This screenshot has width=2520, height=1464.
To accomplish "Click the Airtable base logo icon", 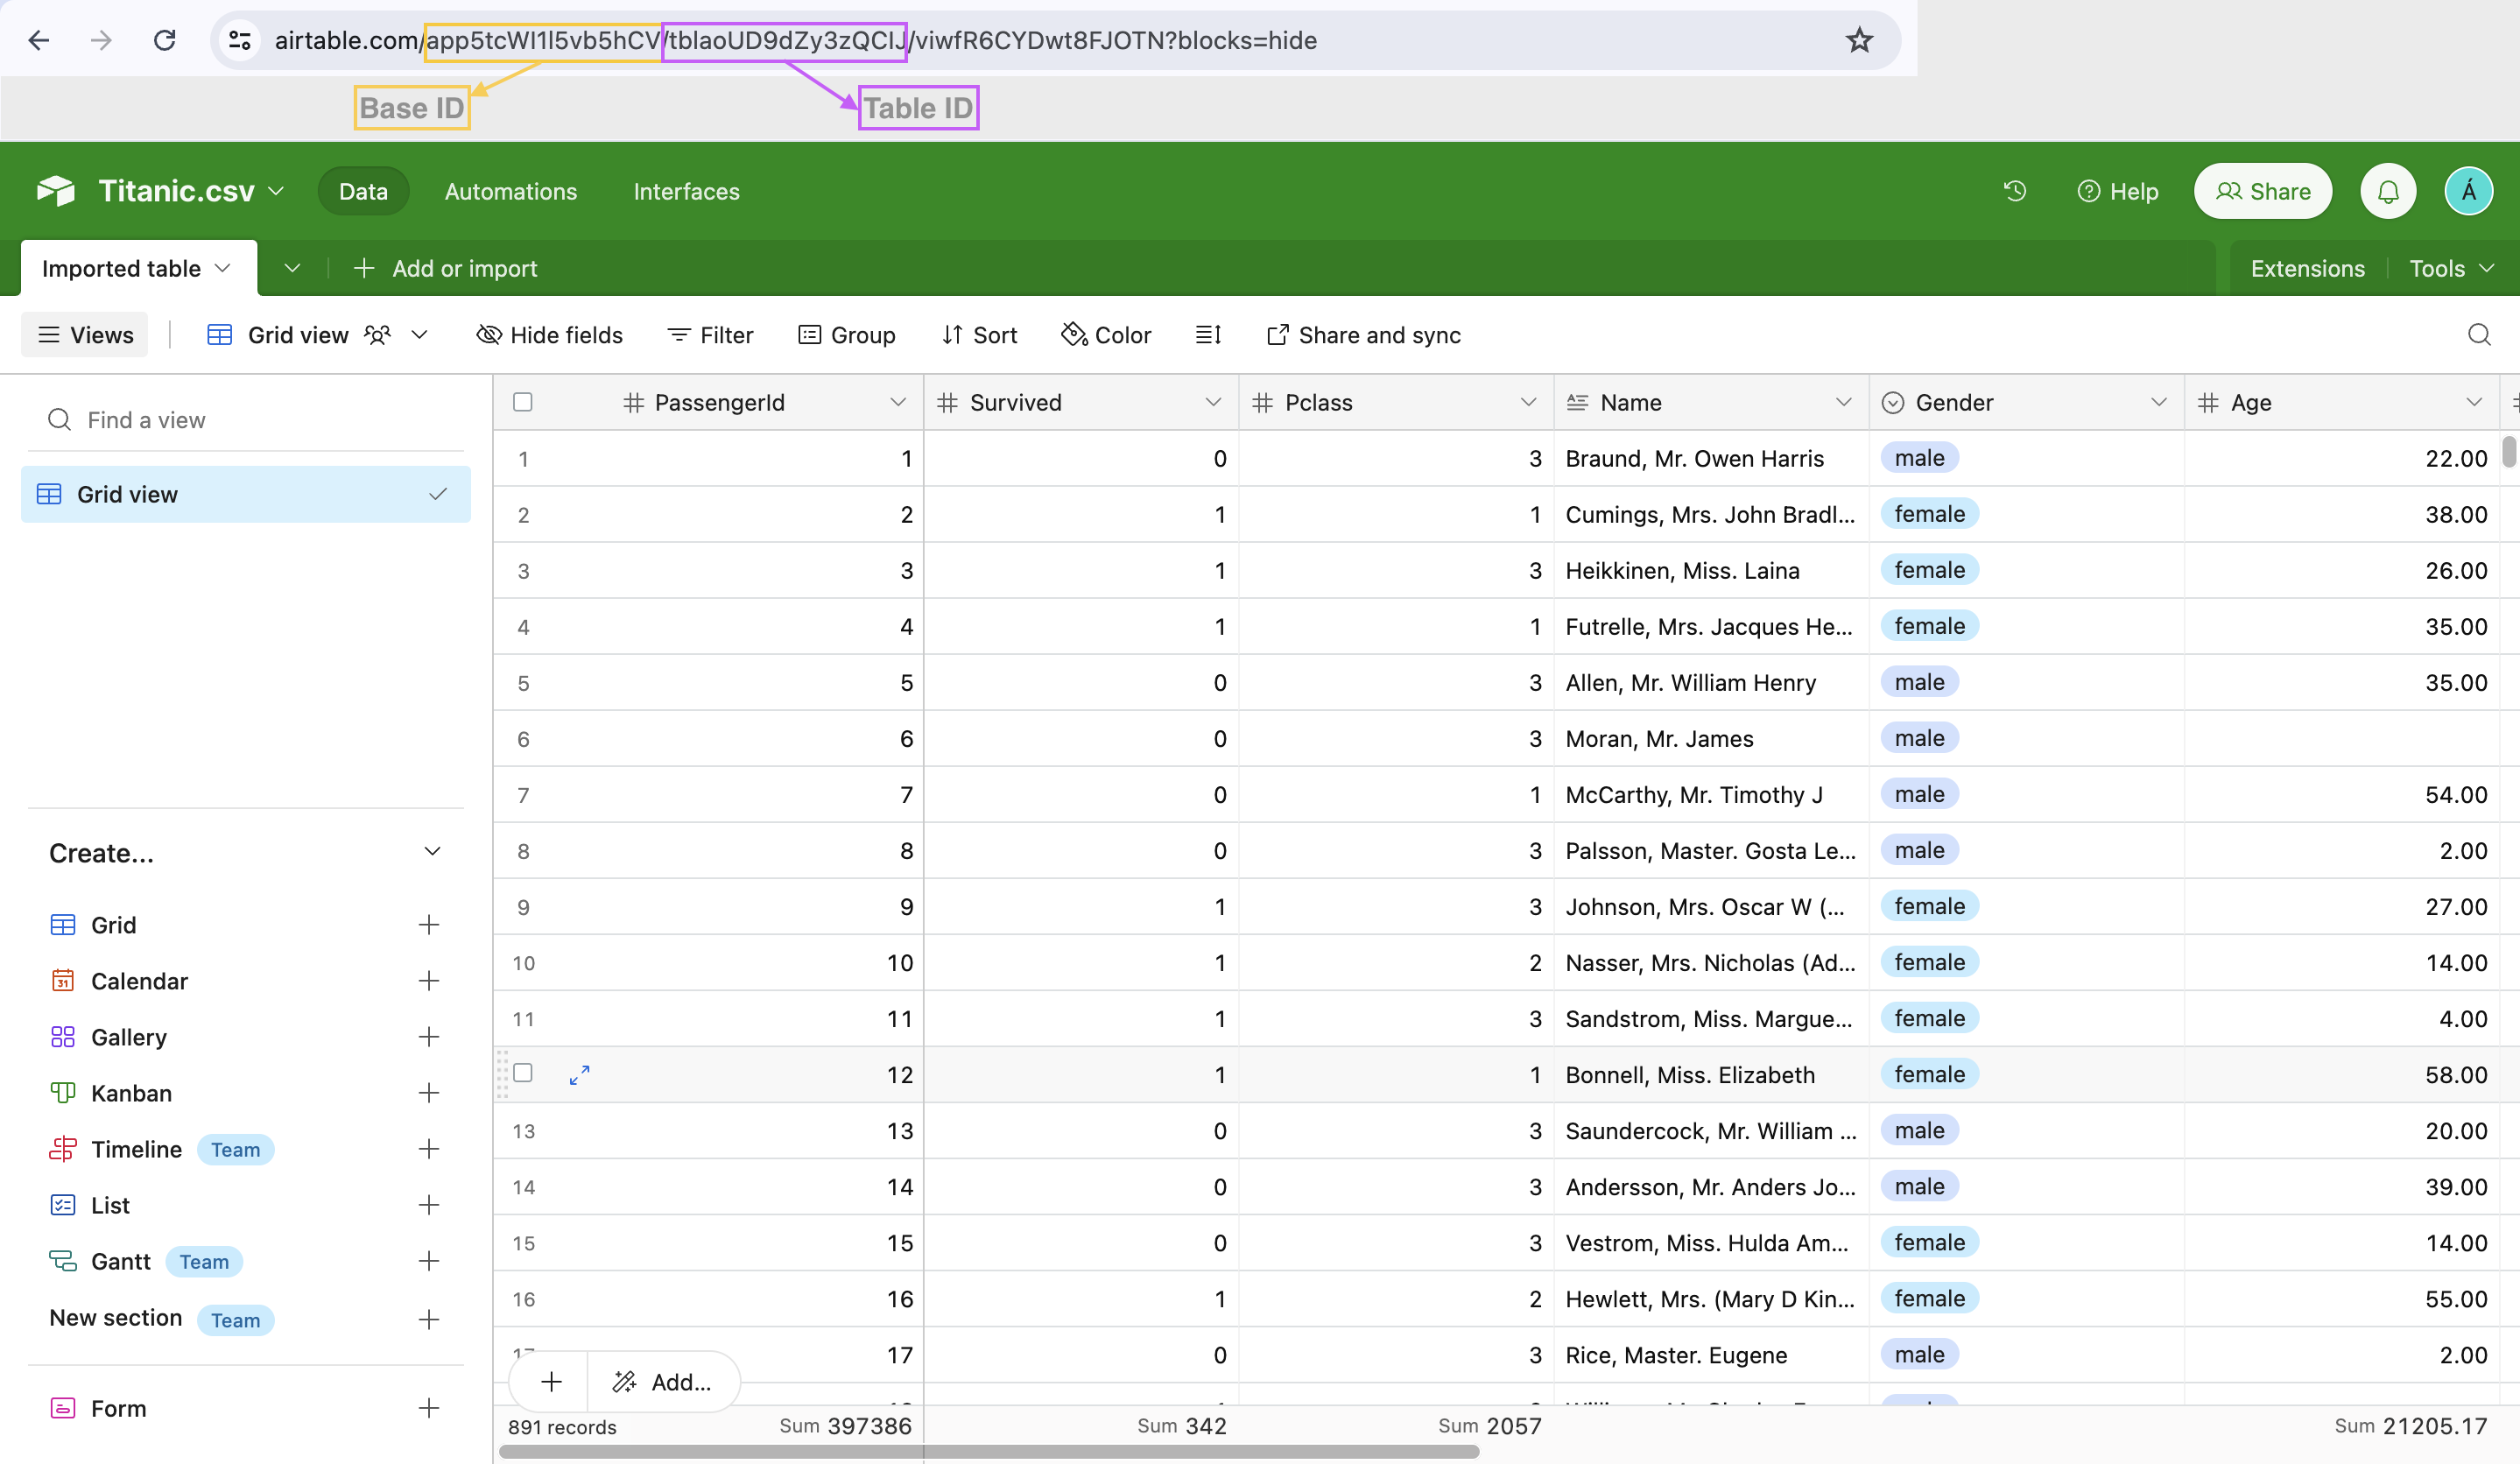I will pyautogui.click(x=56, y=190).
